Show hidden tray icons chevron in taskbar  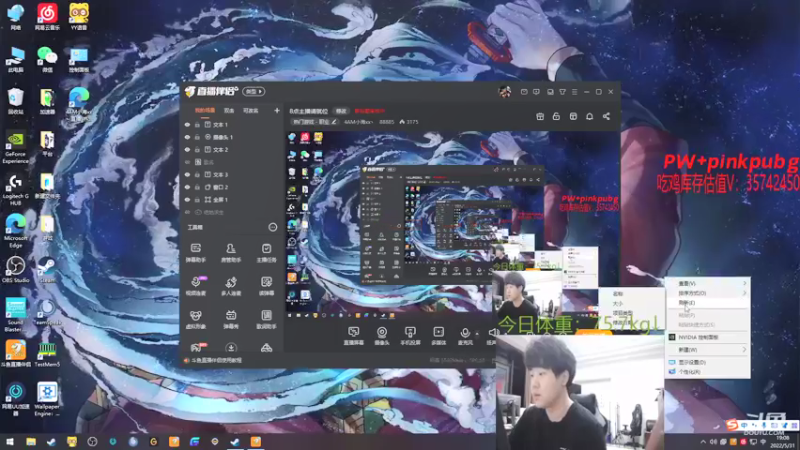click(x=703, y=442)
